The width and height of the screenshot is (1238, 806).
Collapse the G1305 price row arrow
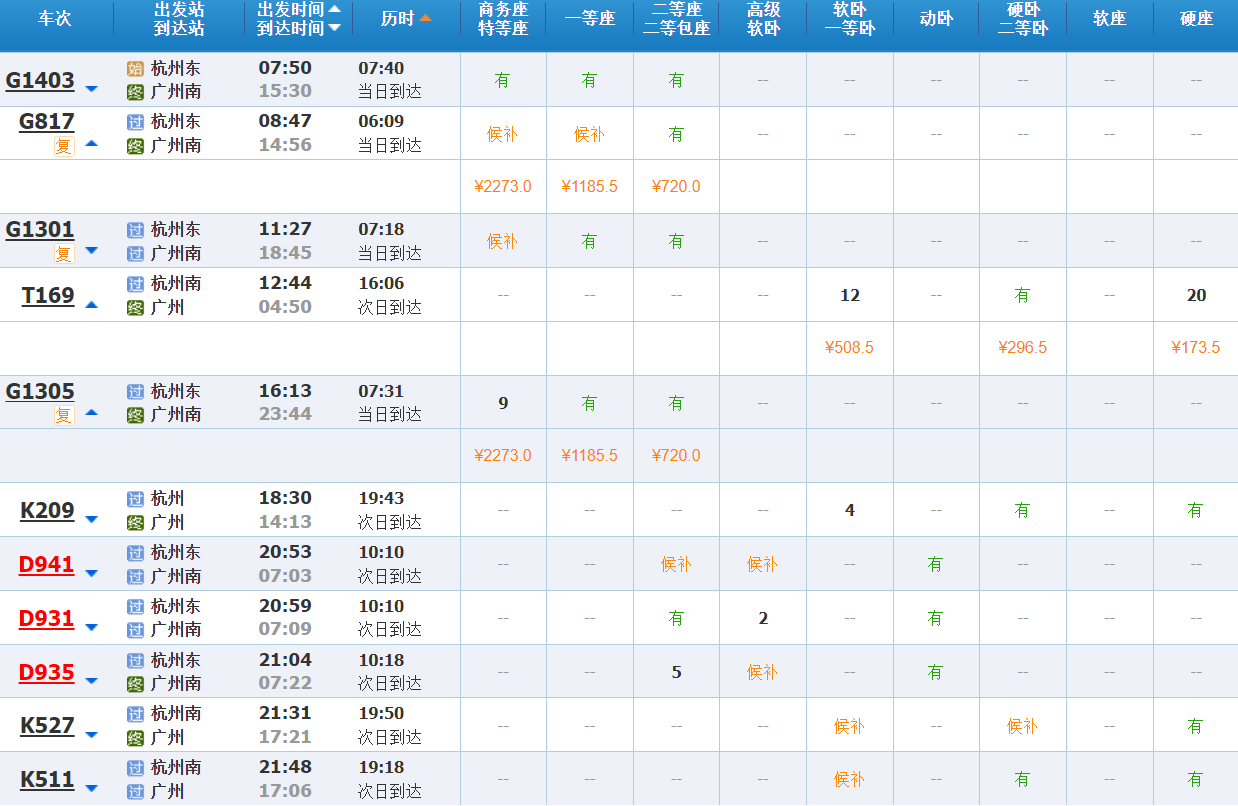point(92,411)
